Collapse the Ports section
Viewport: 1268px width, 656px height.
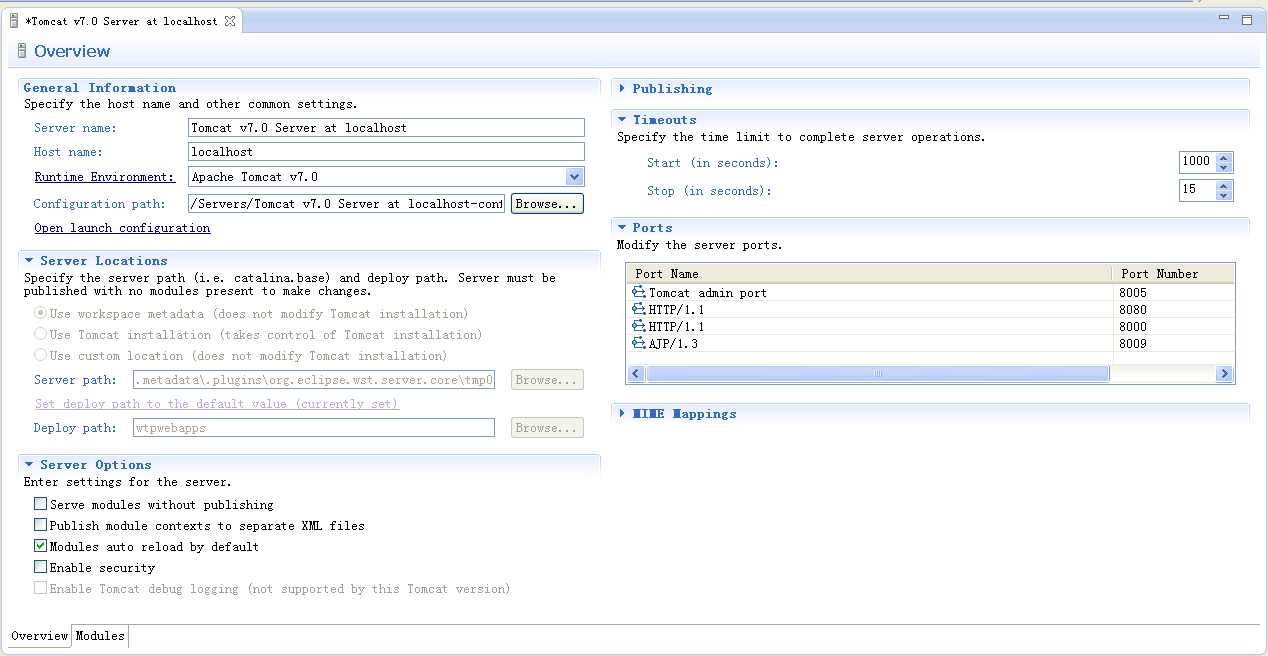pyautogui.click(x=622, y=227)
